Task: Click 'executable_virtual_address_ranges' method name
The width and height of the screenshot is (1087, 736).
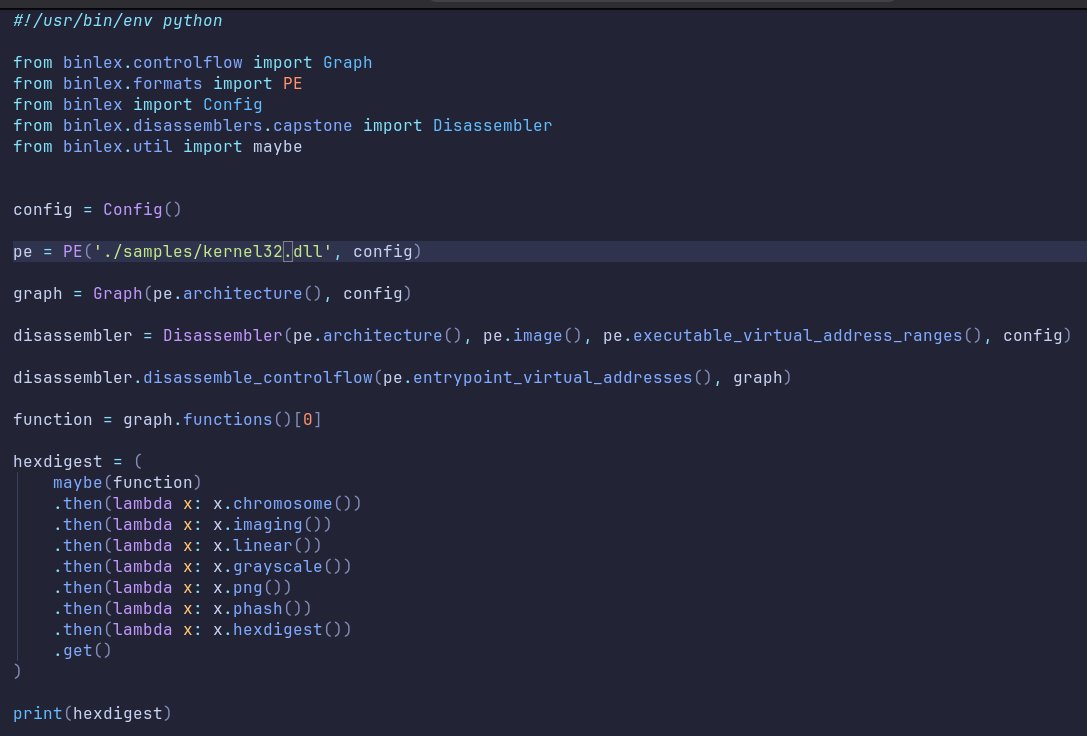Action: click(798, 335)
